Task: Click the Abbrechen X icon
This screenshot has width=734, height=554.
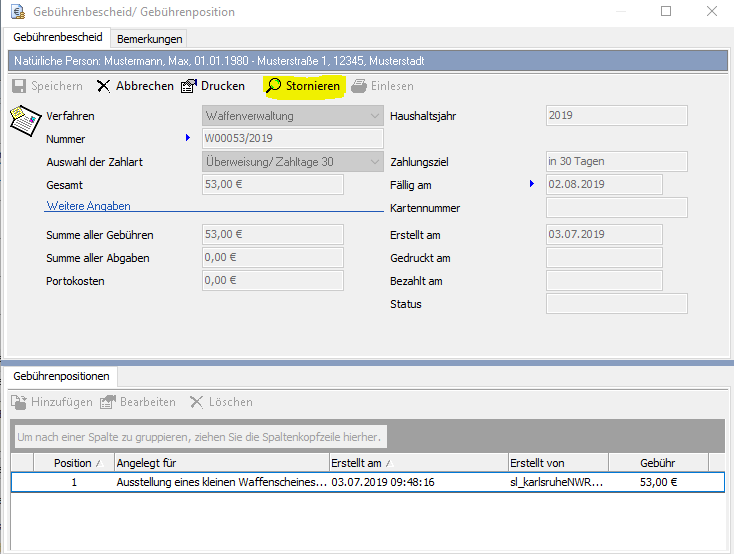Action: coord(103,86)
